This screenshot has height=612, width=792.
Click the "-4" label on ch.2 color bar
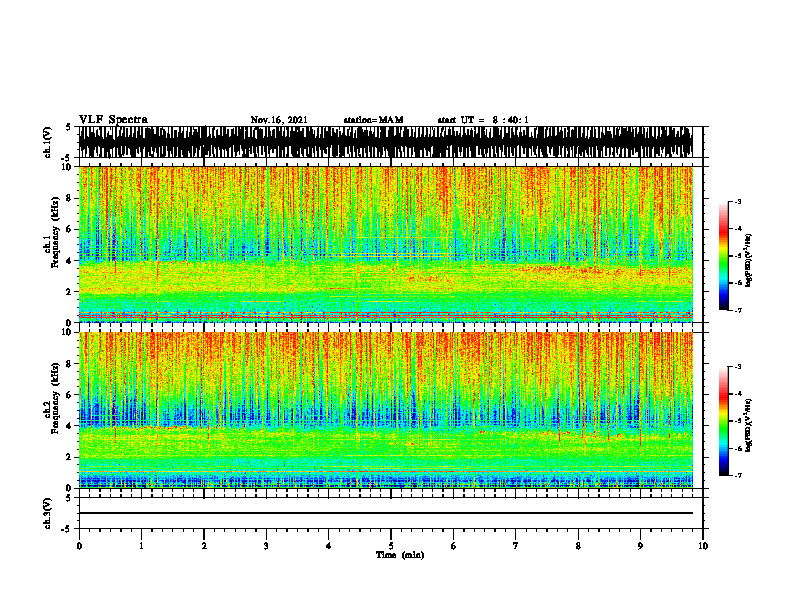tap(738, 393)
